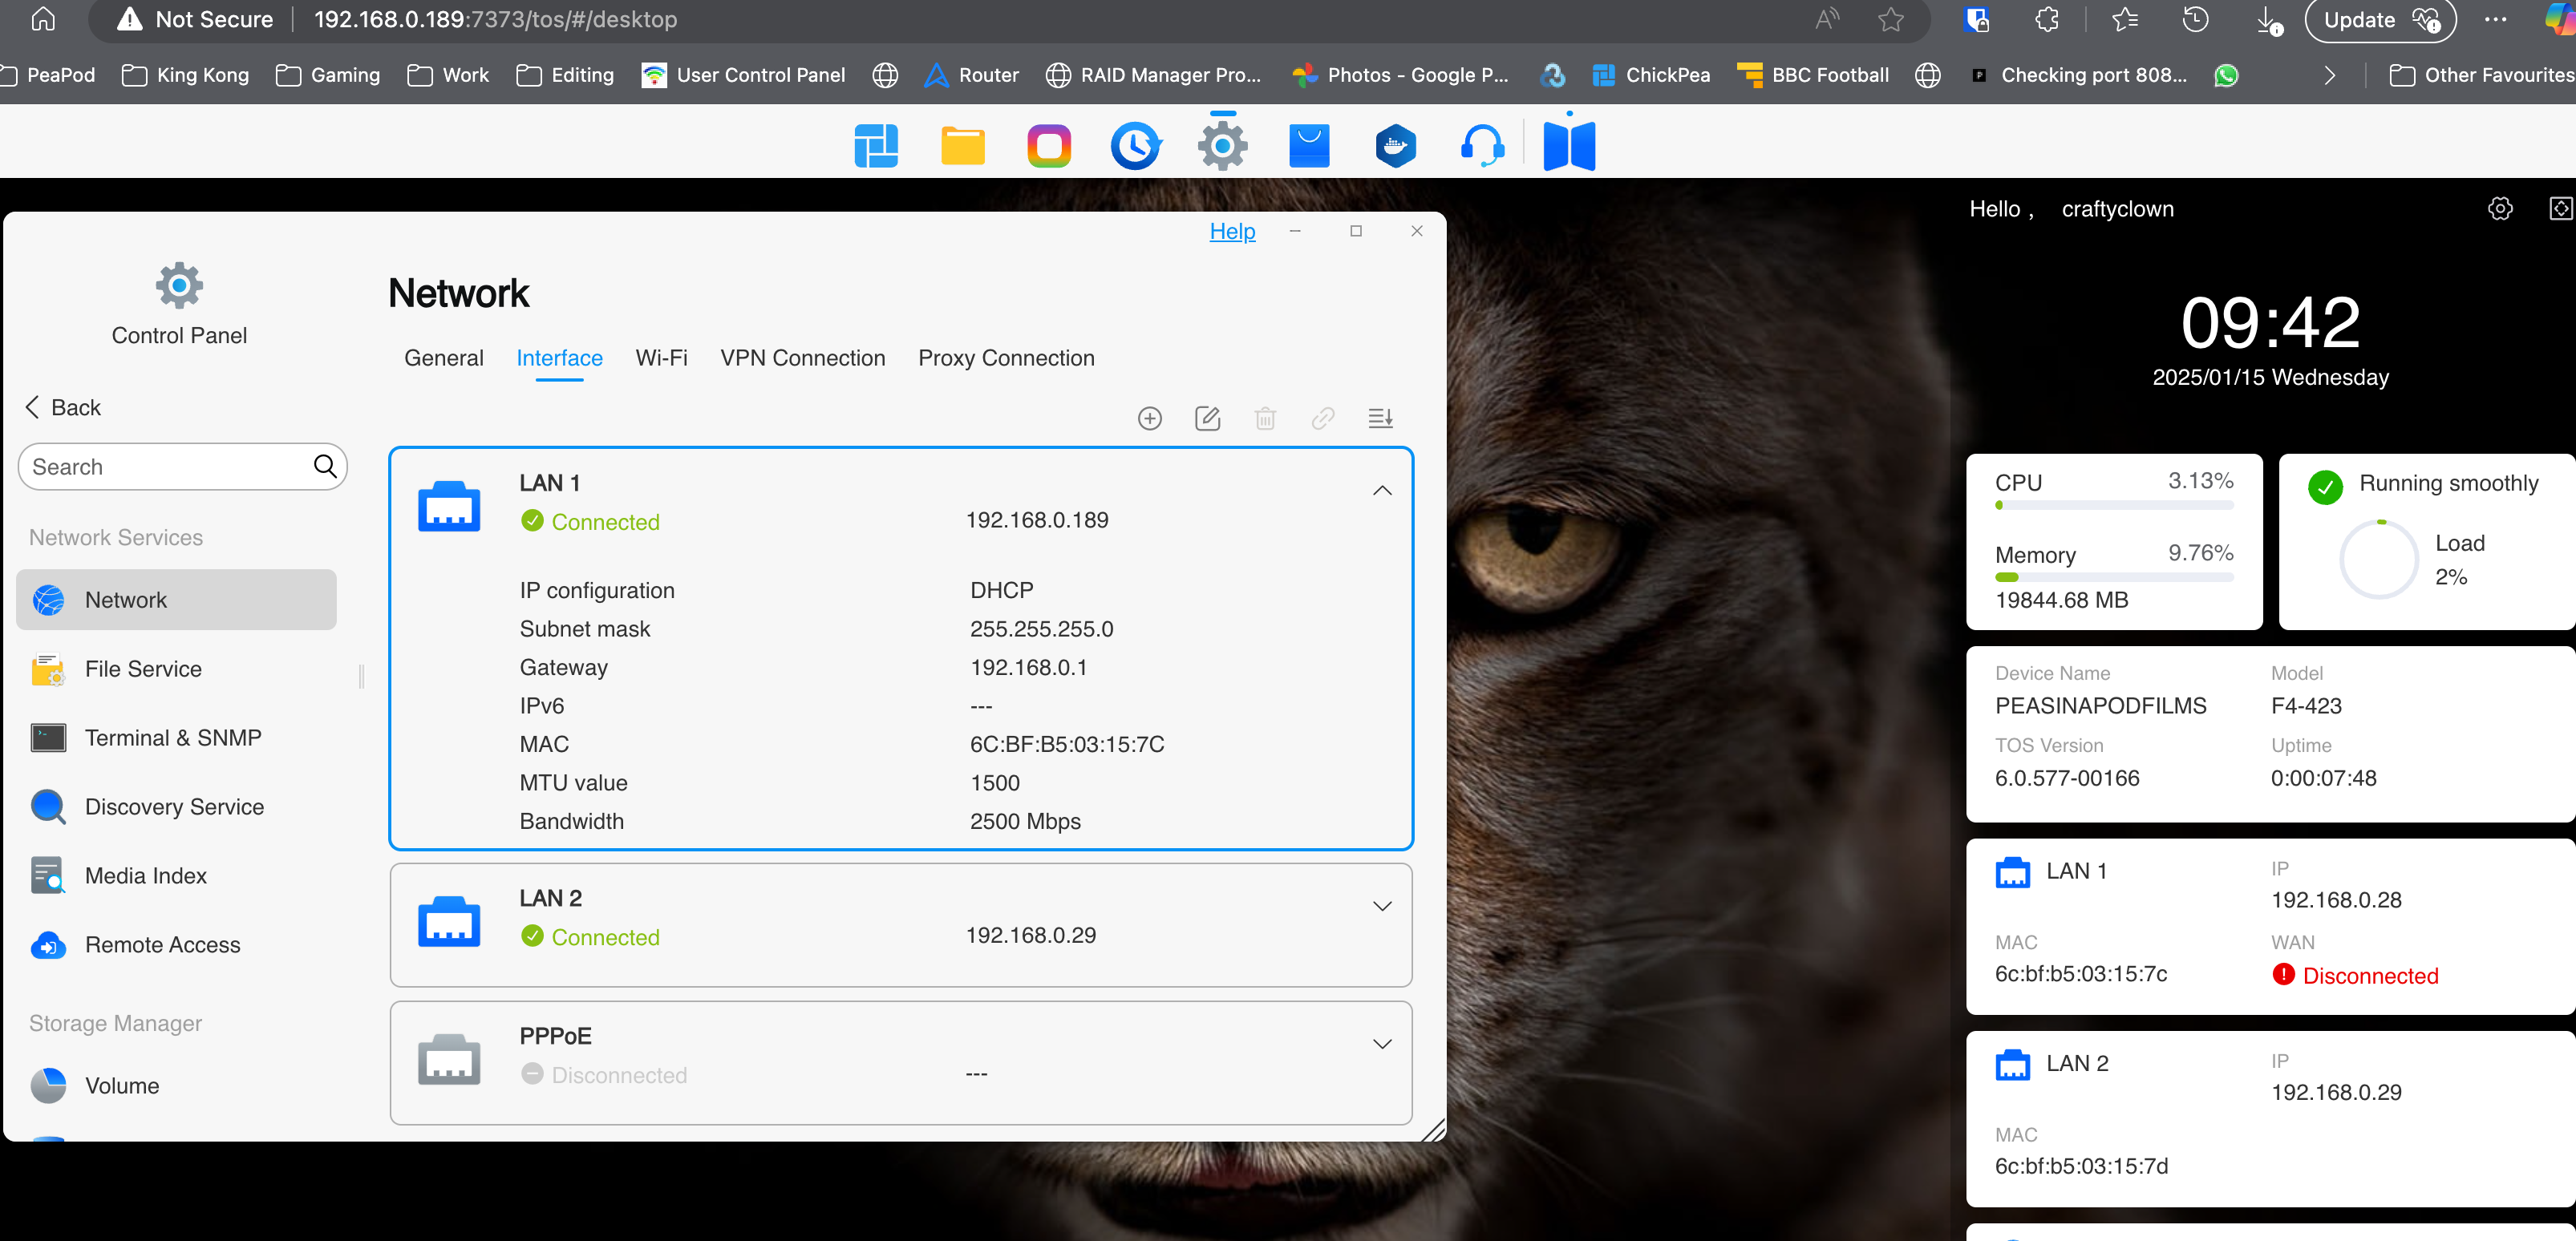Click the edit interface pencil icon
The height and width of the screenshot is (1241, 2576).
tap(1207, 418)
